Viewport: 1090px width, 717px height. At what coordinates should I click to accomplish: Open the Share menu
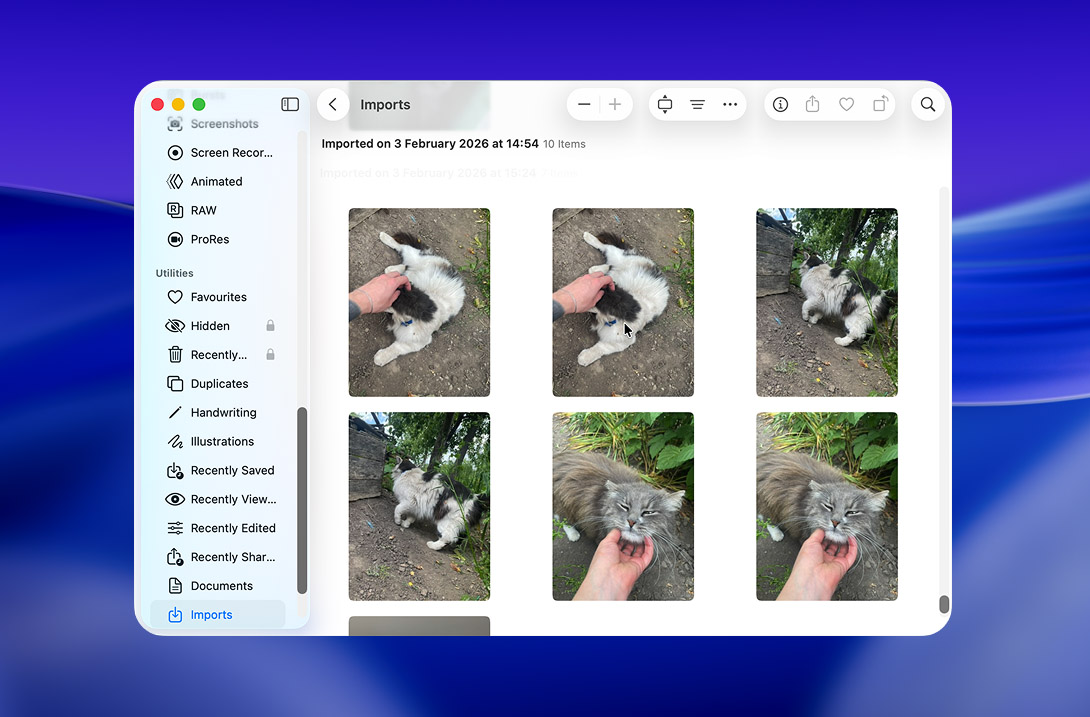click(813, 104)
